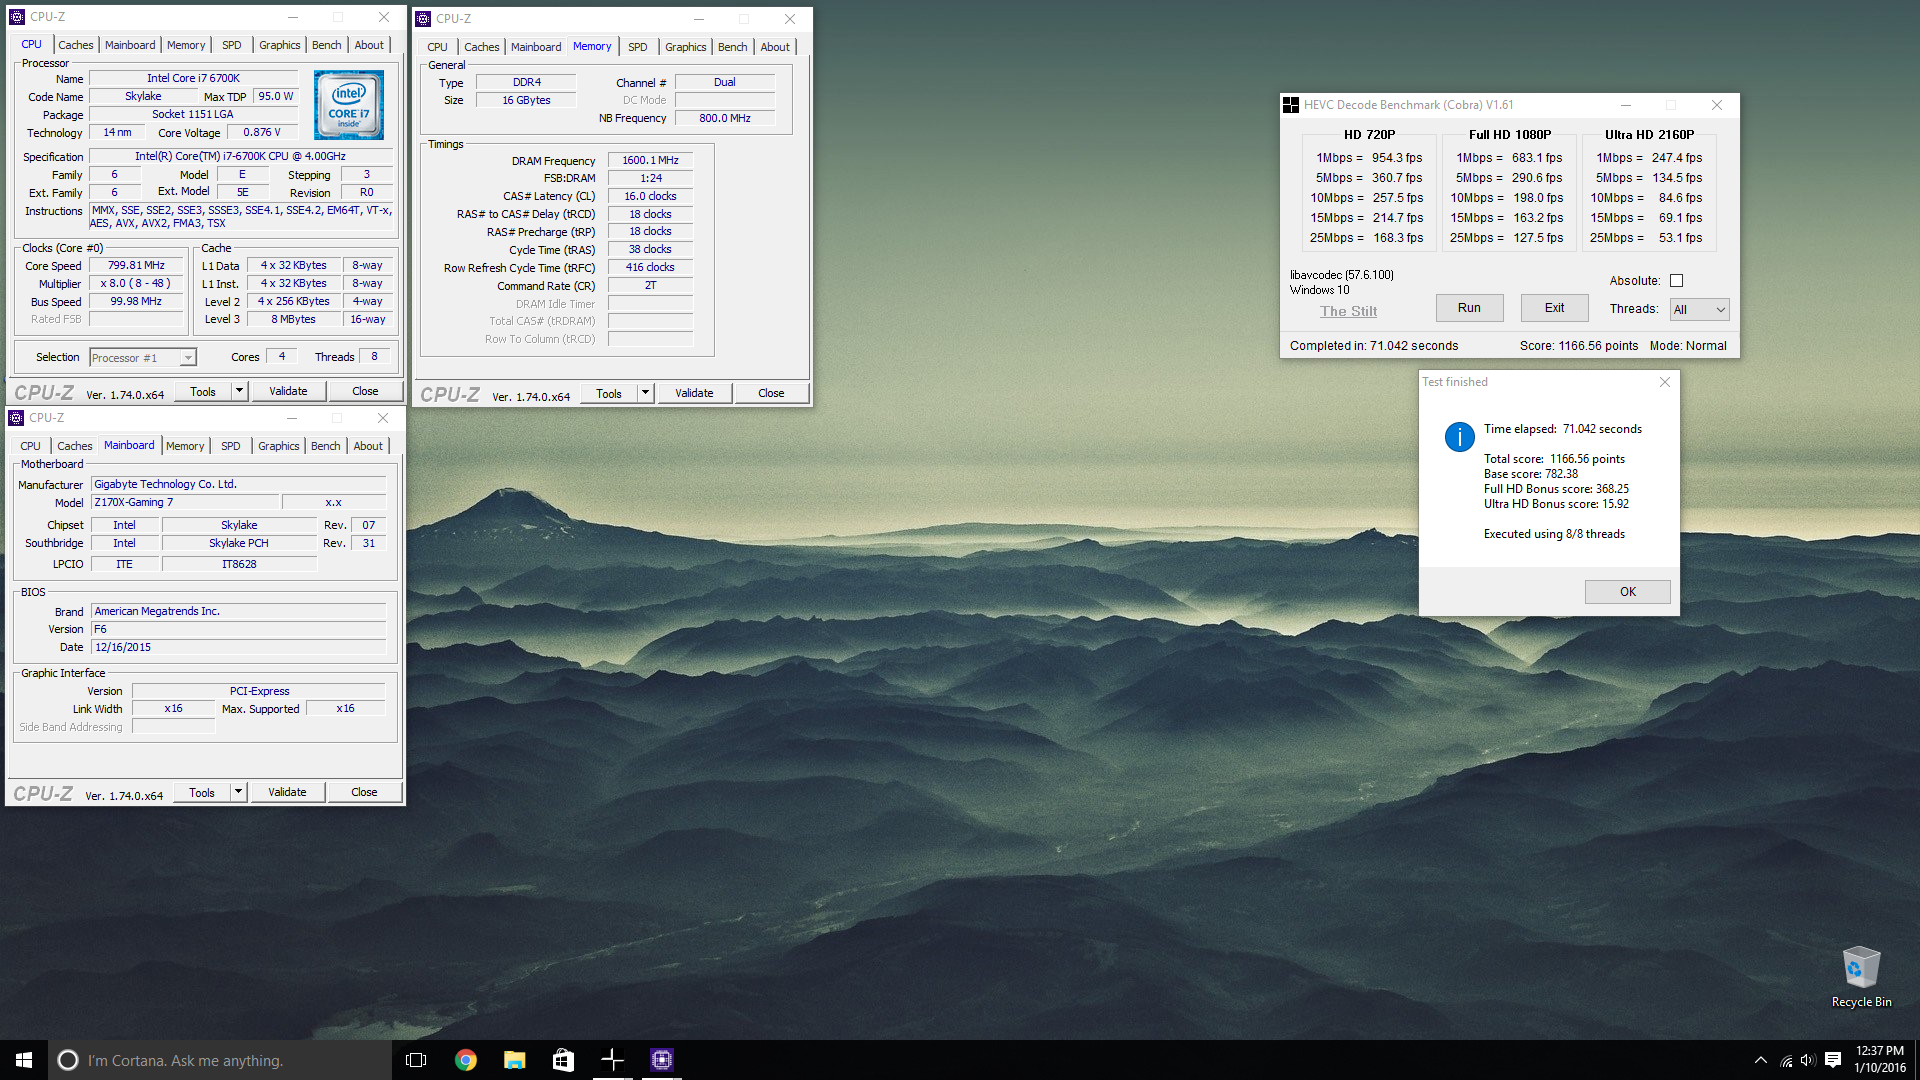The width and height of the screenshot is (1920, 1080).
Task: Click Close button in the Memory window
Action: coord(771,393)
